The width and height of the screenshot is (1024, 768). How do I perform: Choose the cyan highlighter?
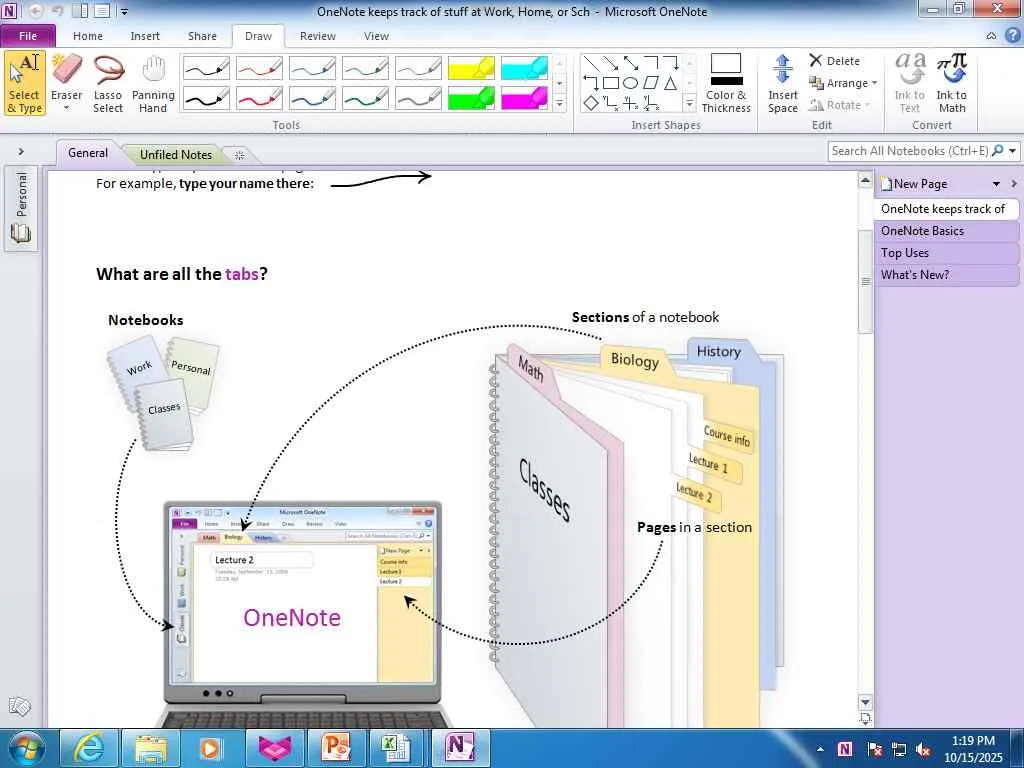[524, 68]
